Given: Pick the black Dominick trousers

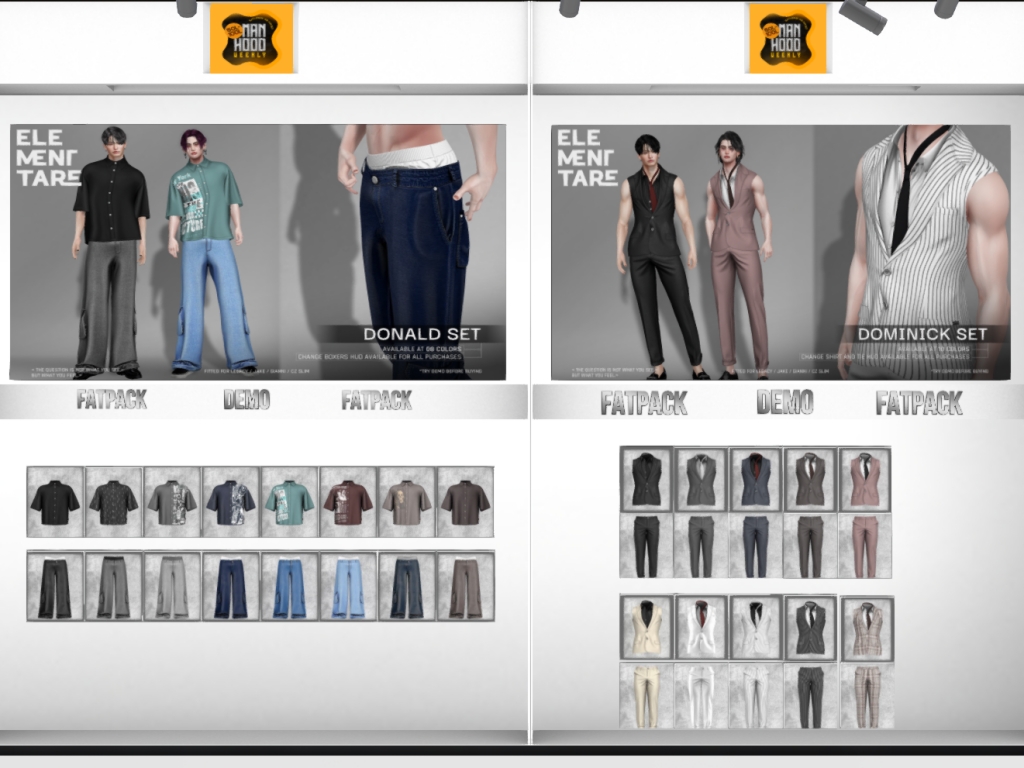Looking at the screenshot, I should 647,546.
